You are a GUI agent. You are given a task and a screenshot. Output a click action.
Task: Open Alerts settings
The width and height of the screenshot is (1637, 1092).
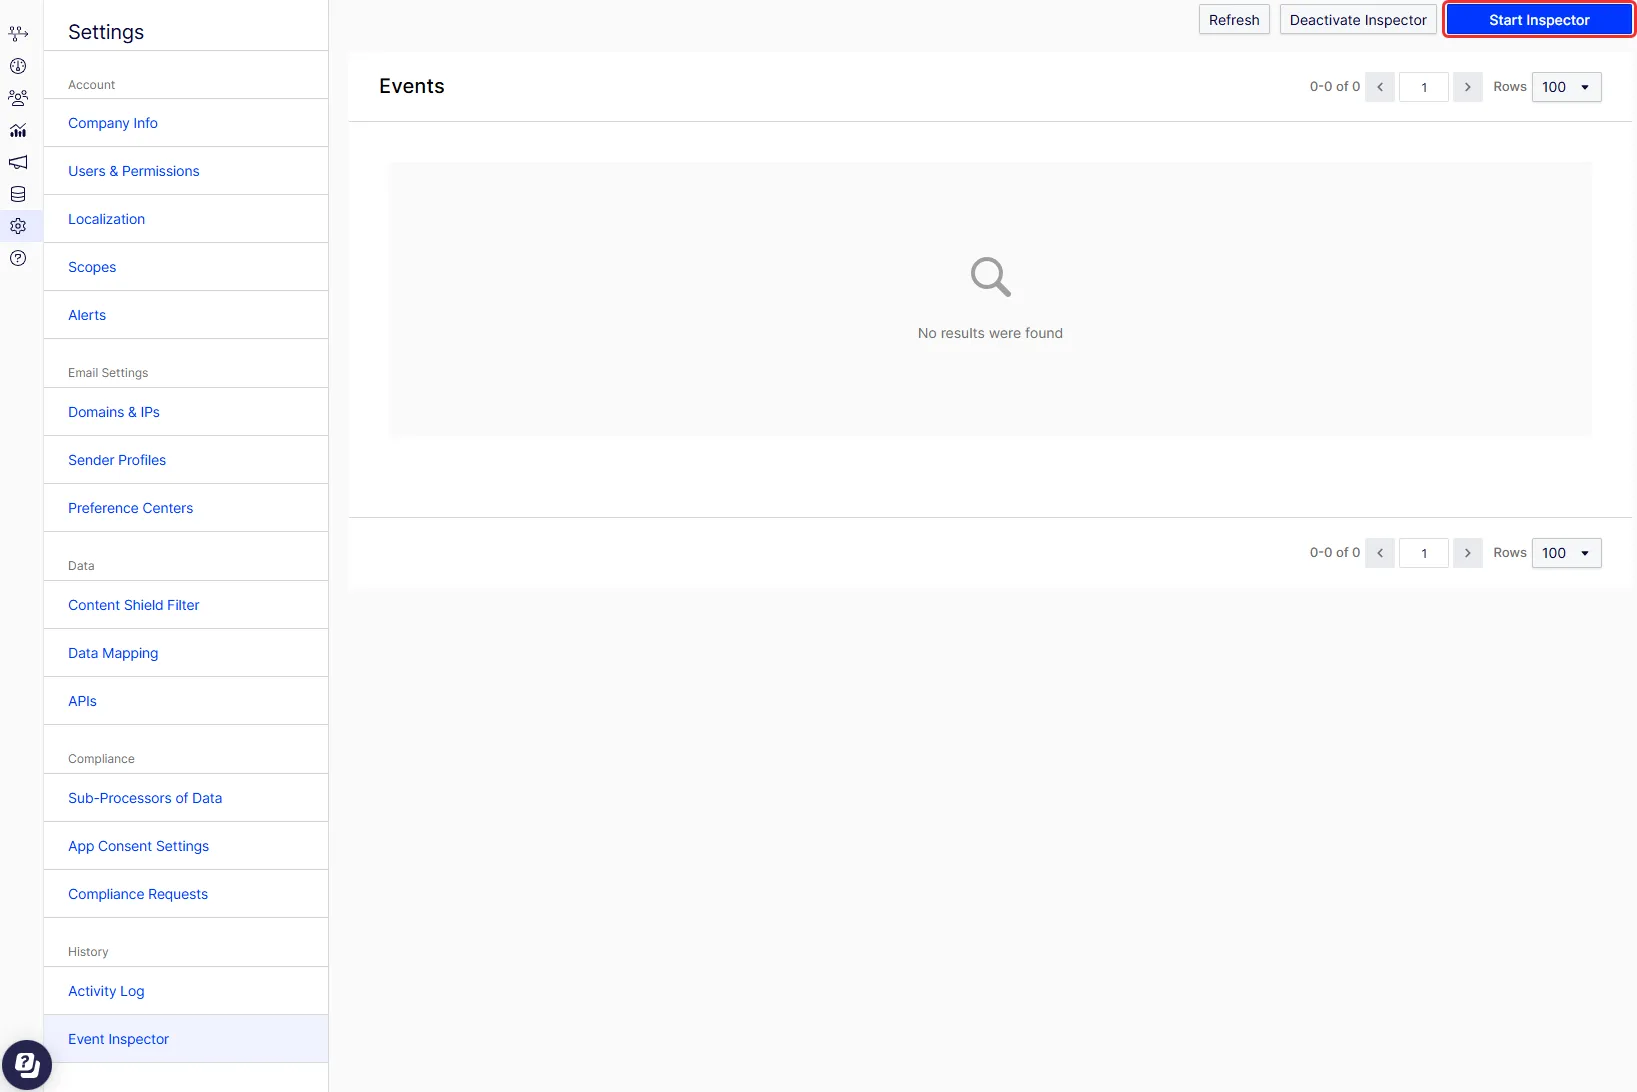point(186,315)
